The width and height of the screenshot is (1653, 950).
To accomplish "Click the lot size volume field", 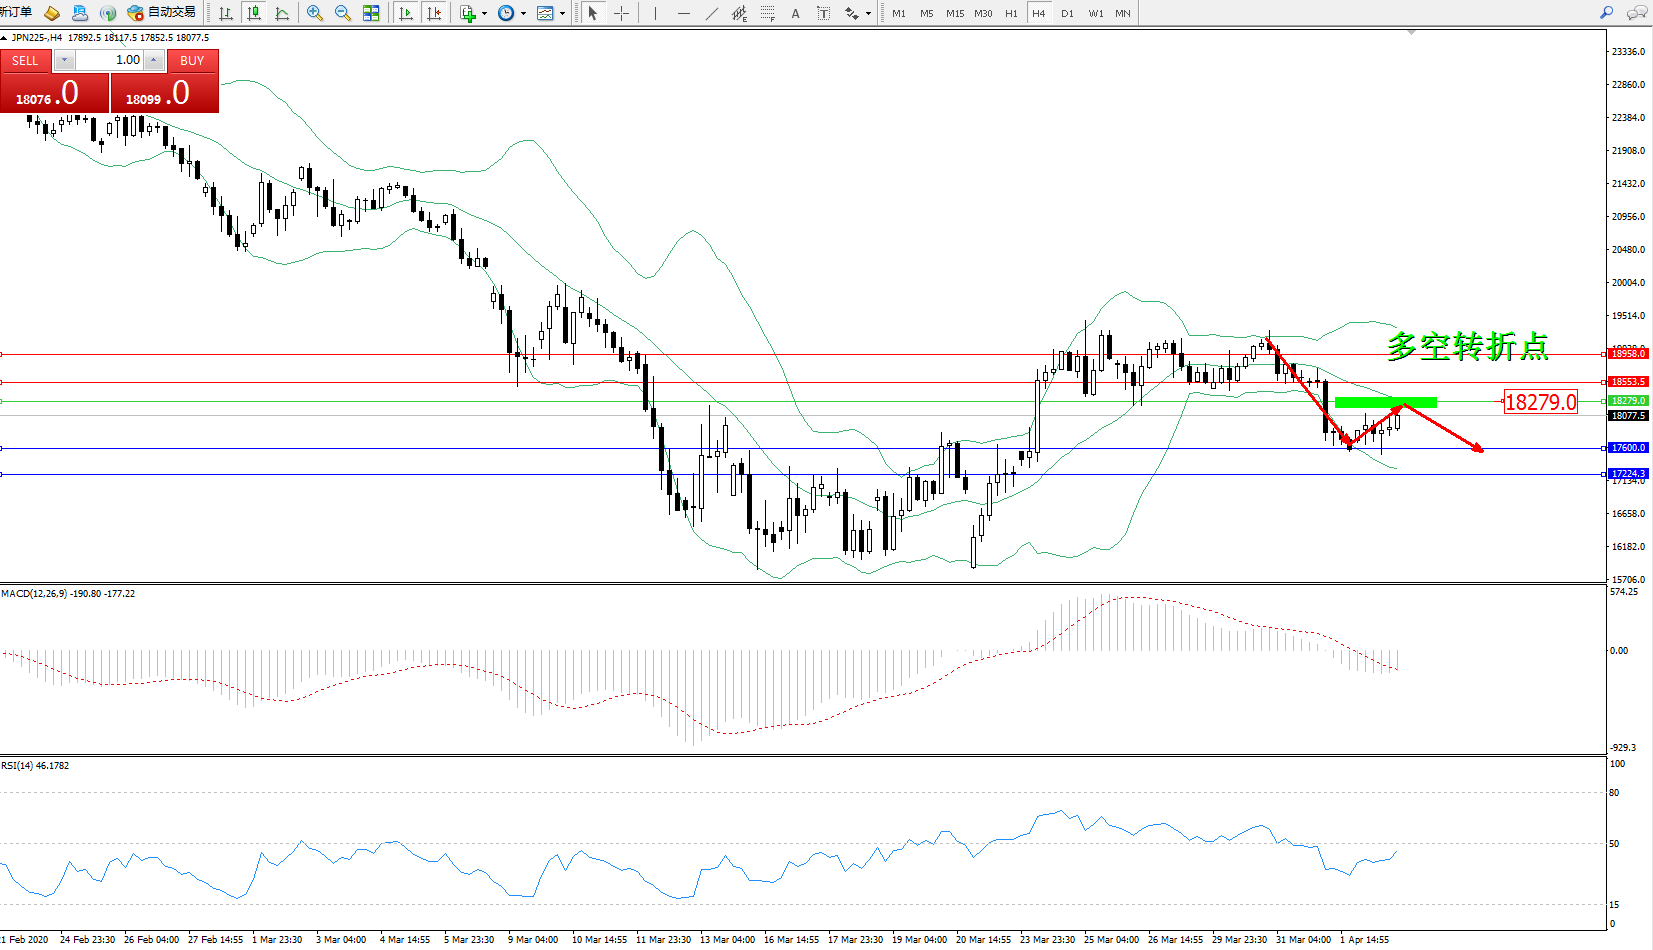I will click(110, 60).
